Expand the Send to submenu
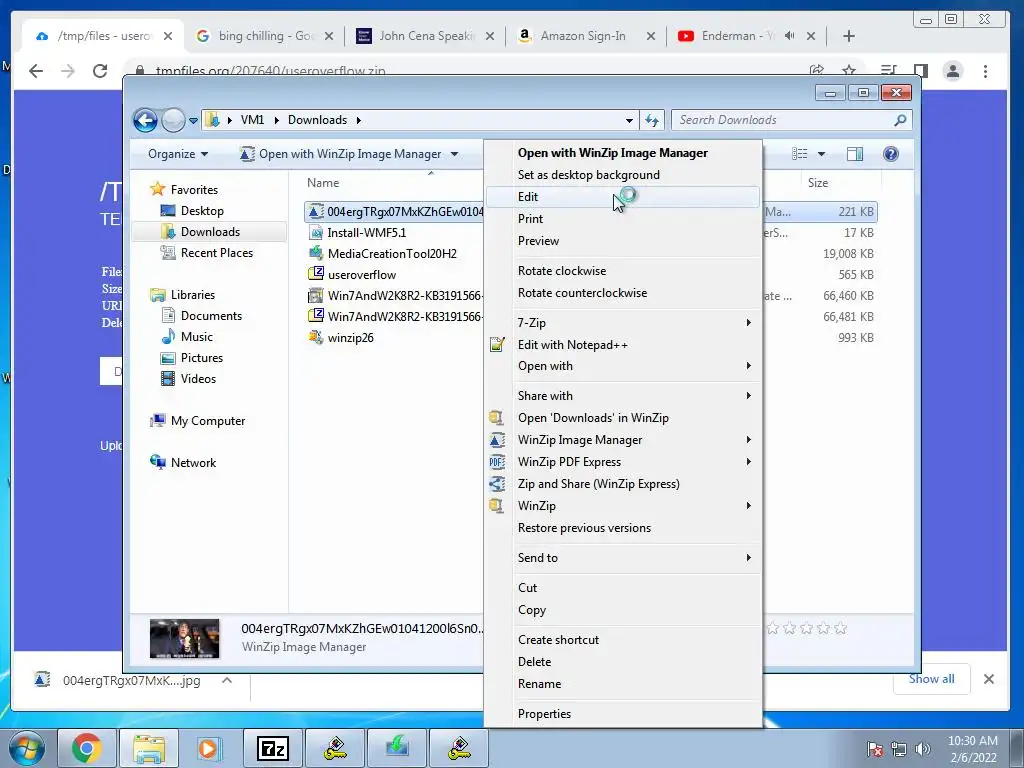 [622, 558]
